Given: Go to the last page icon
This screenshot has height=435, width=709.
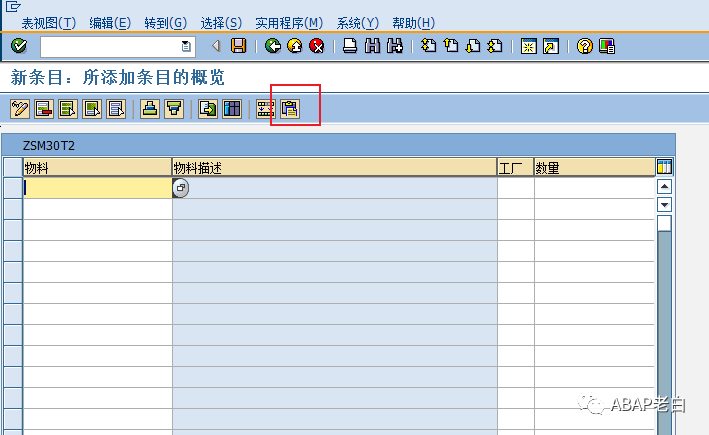Looking at the screenshot, I should coord(495,46).
